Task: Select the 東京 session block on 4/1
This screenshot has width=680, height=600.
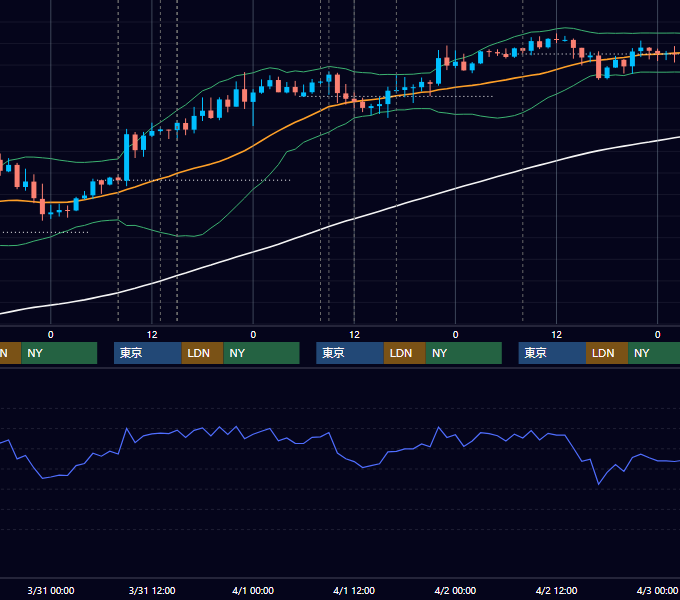Action: [350, 353]
